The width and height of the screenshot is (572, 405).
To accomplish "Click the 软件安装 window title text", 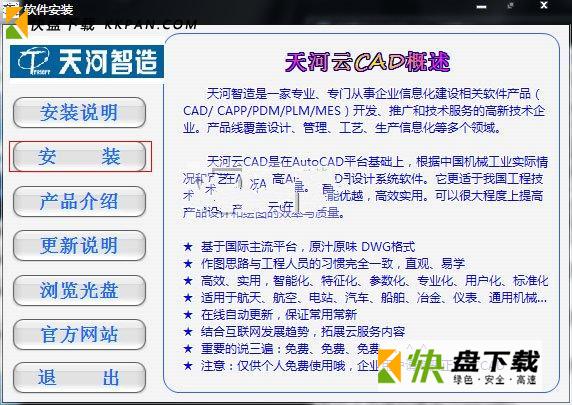I will point(49,9).
